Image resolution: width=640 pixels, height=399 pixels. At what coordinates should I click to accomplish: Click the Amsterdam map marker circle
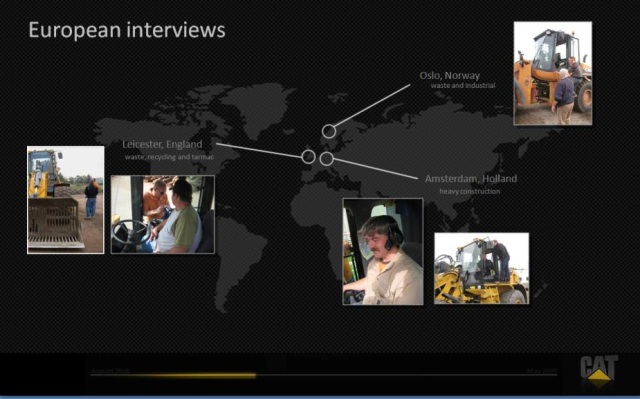(x=327, y=159)
